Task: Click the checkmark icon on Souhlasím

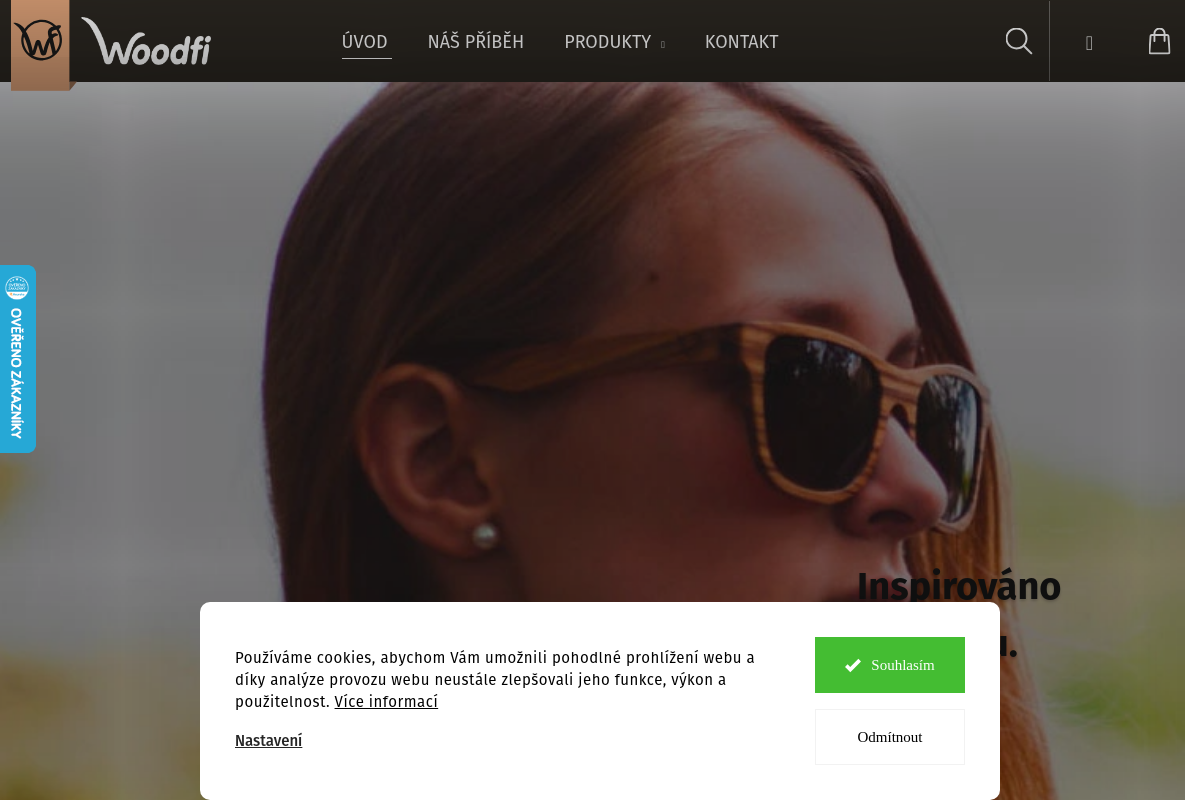Action: coord(853,665)
